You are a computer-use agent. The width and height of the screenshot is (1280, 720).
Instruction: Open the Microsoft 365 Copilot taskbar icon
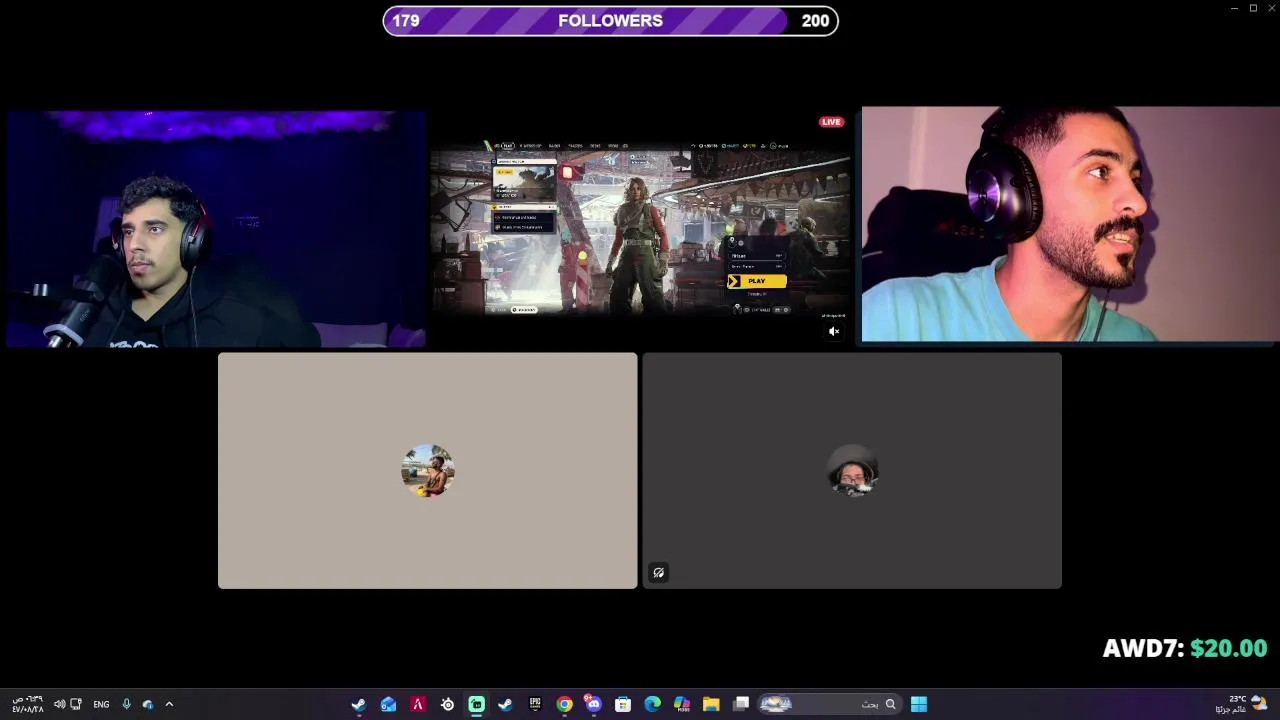click(x=682, y=705)
